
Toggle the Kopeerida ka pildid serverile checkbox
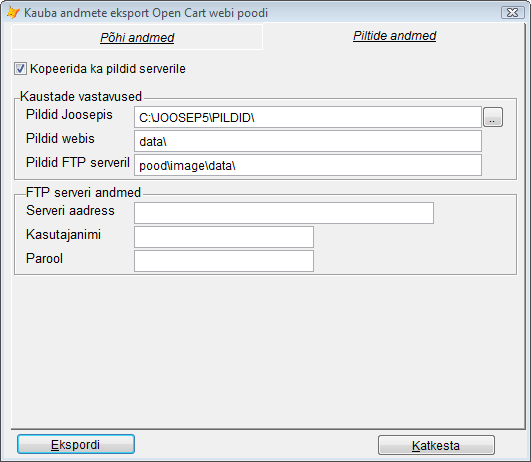20,69
